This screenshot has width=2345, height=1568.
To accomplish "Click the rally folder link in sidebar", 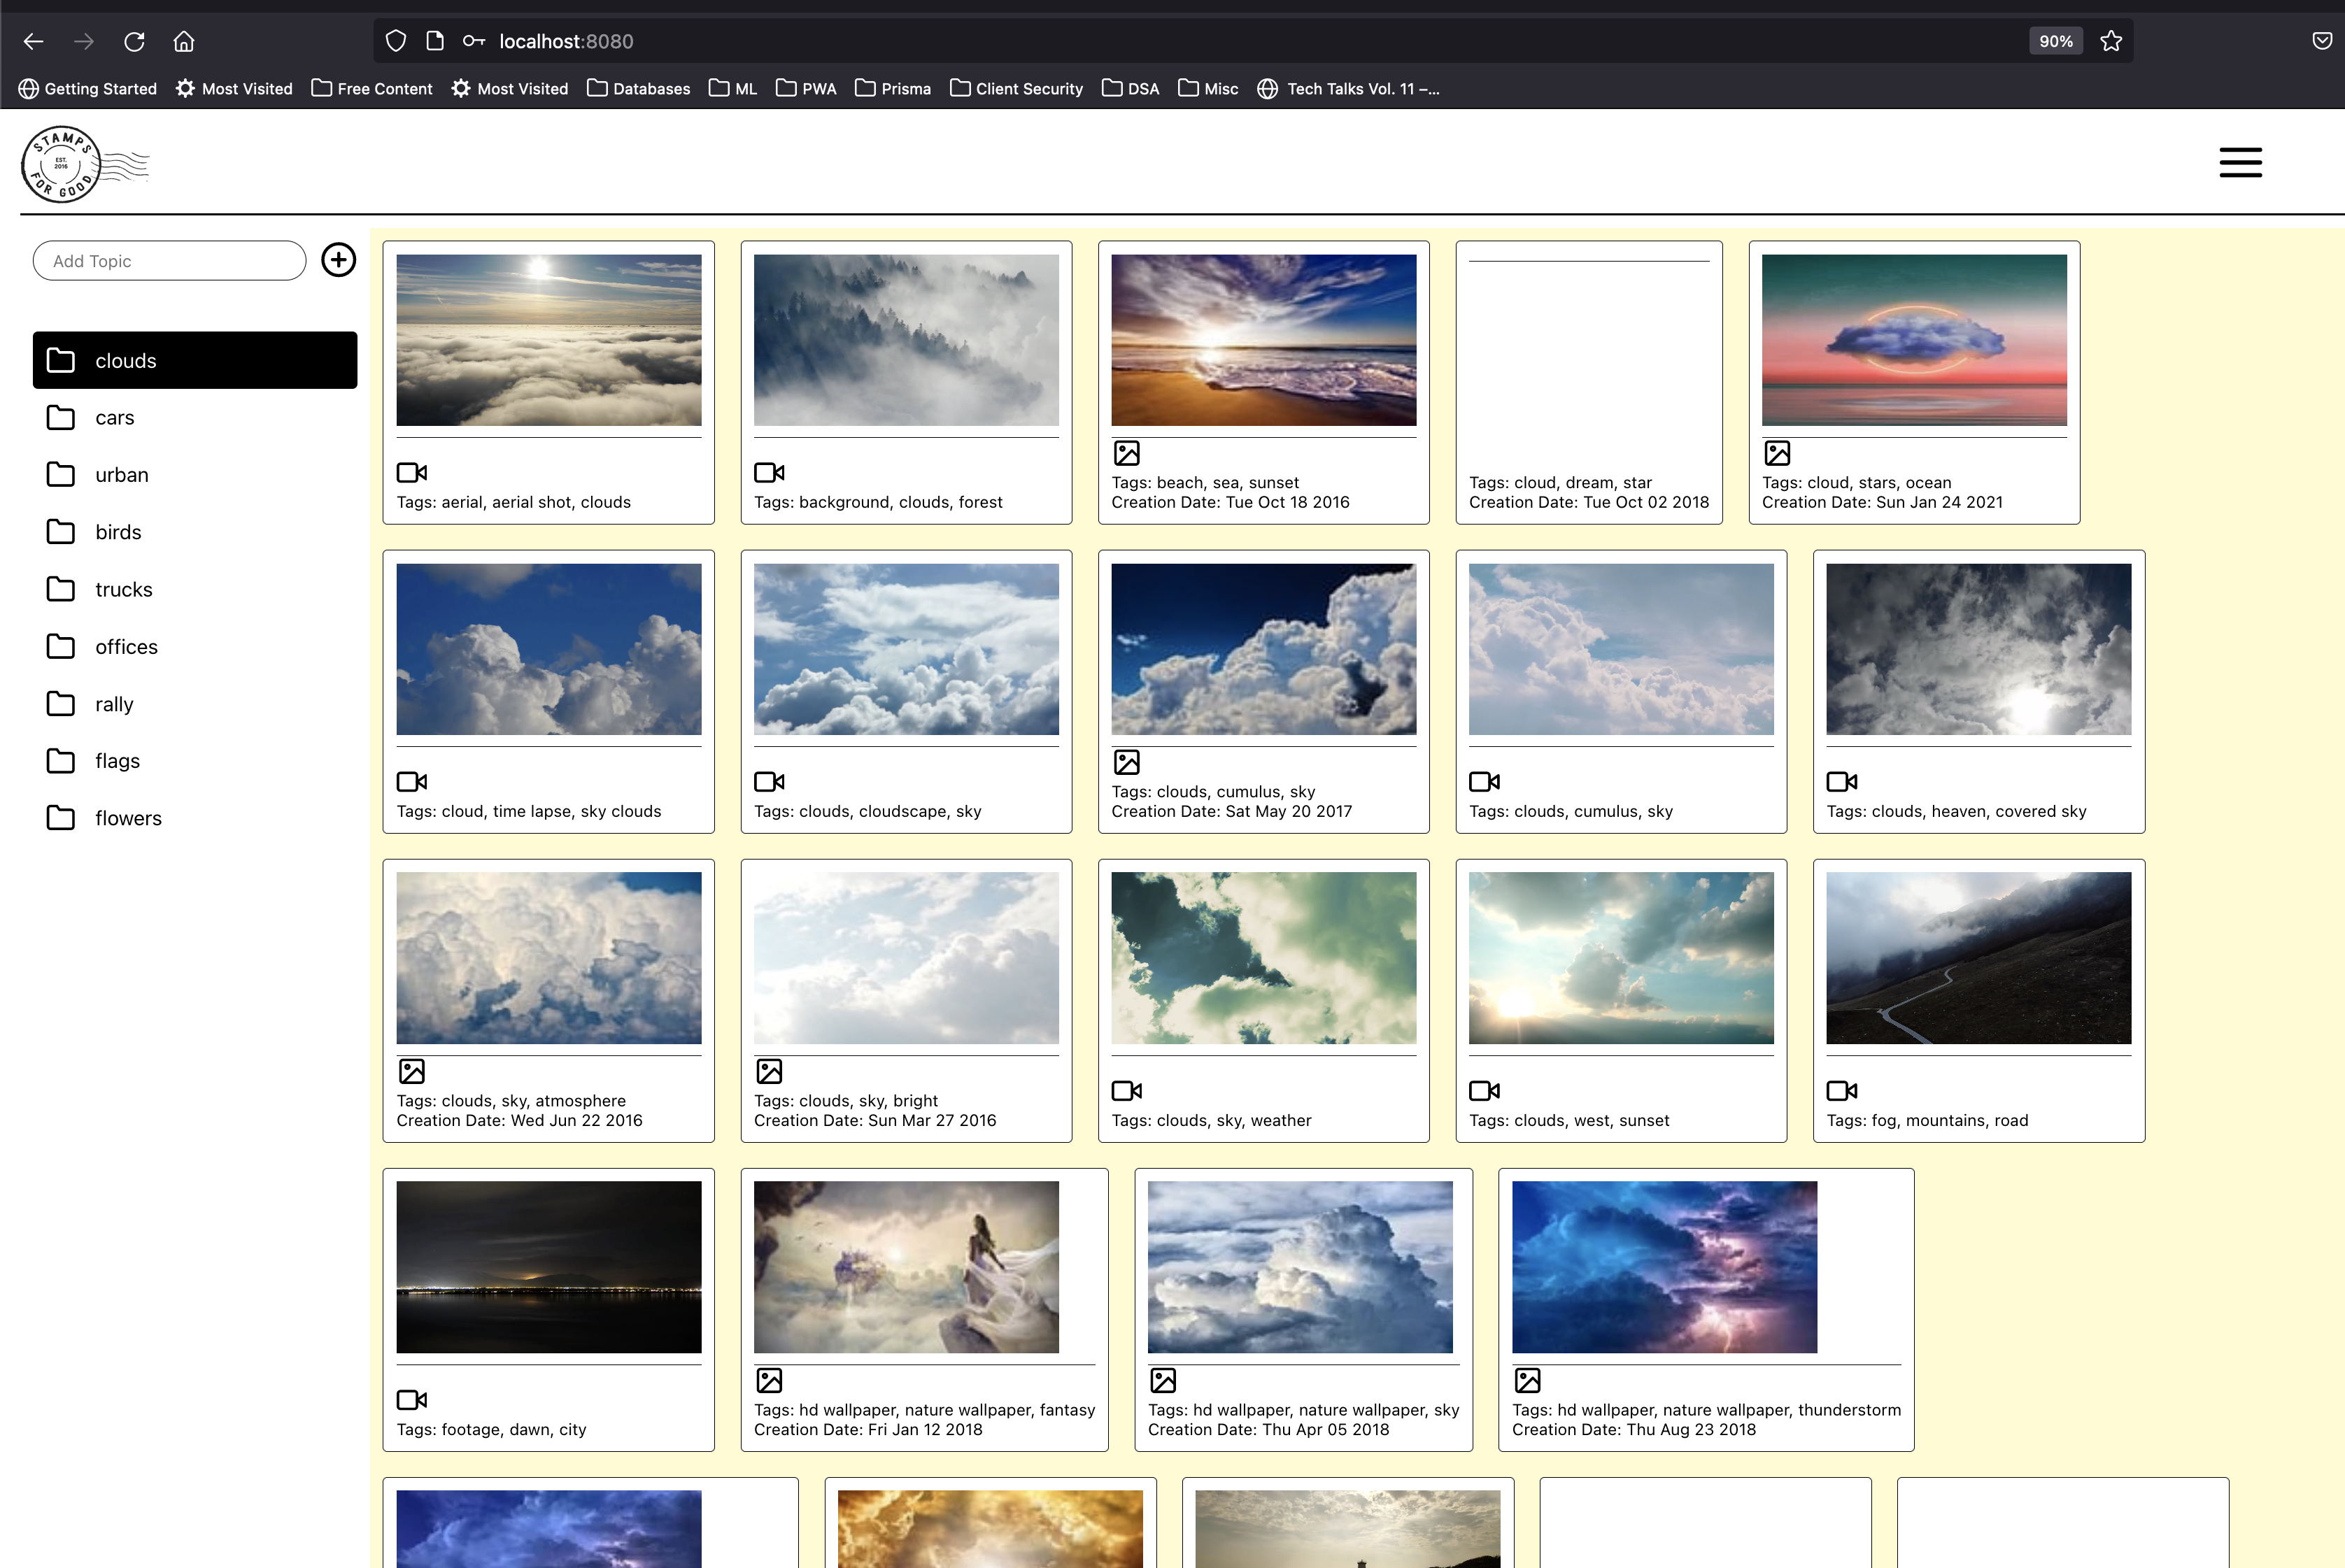I will pyautogui.click(x=112, y=704).
